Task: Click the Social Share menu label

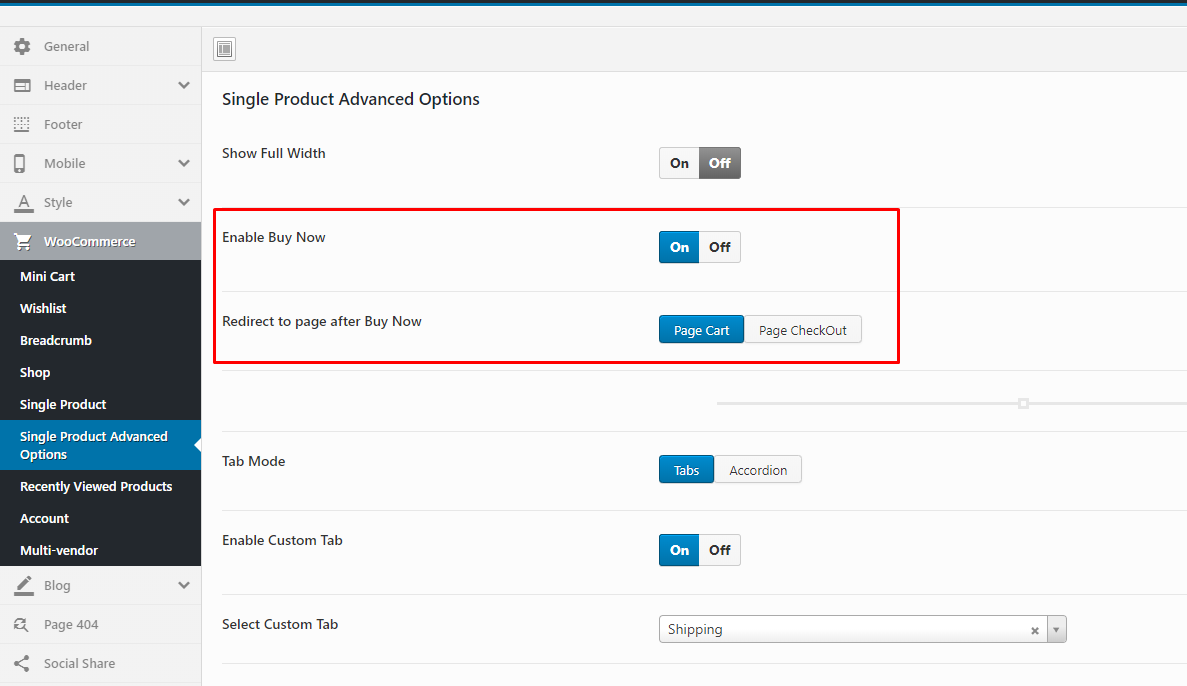Action: (79, 663)
